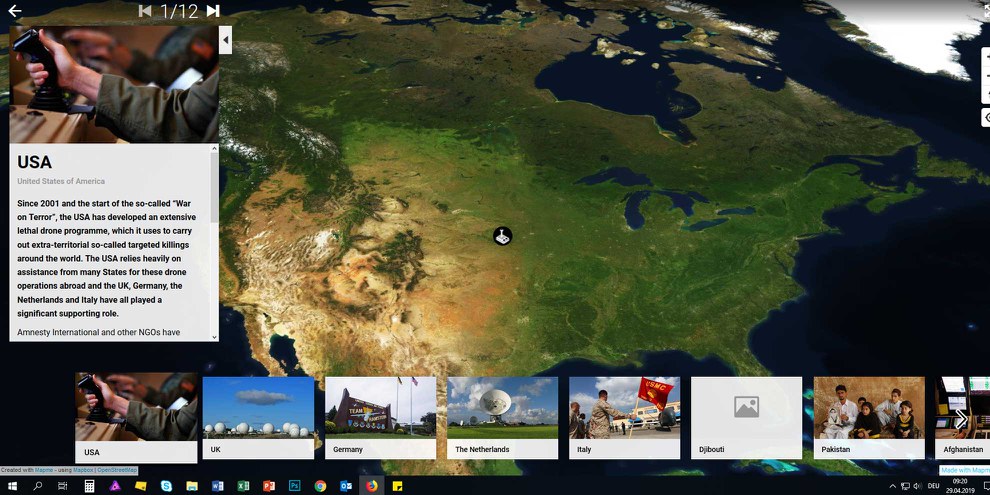Open the Mapme attribution link
The image size is (990, 495).
(44, 470)
